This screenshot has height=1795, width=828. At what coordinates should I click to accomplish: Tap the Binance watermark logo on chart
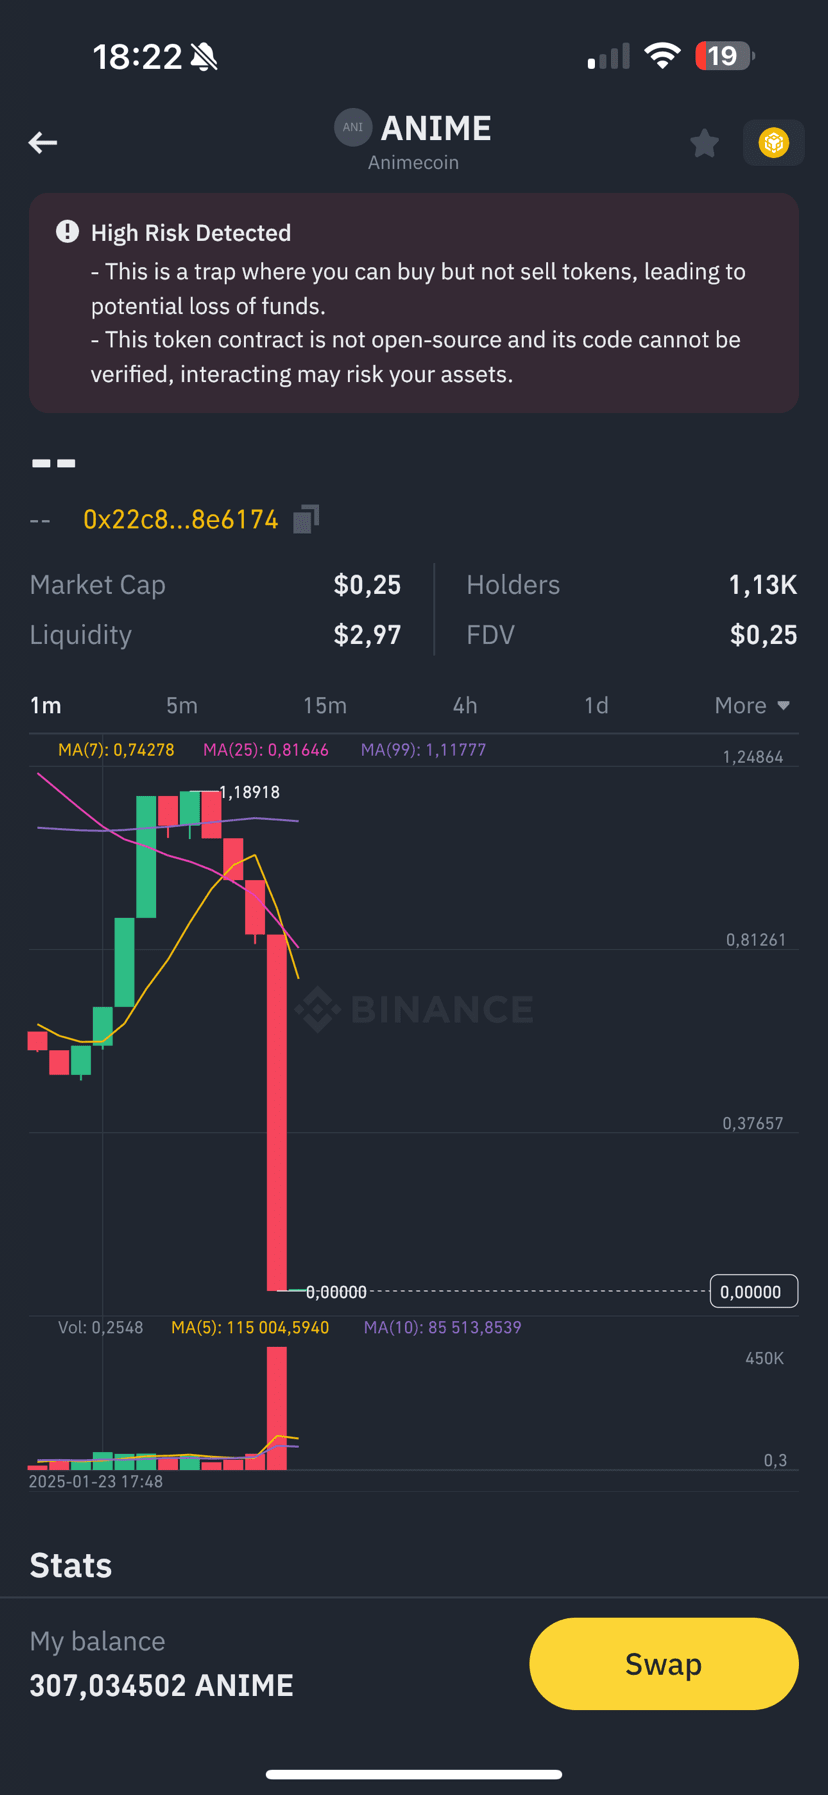pos(414,1009)
